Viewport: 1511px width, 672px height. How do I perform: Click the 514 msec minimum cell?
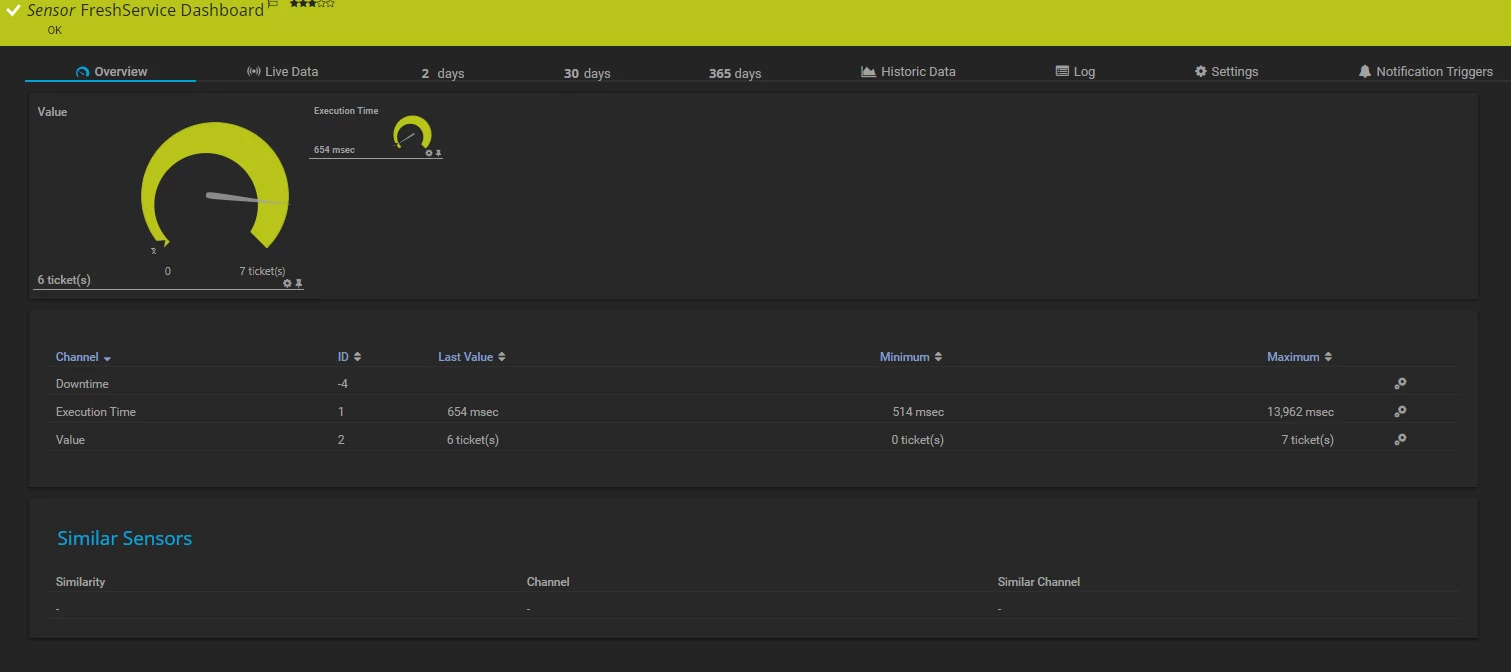(x=918, y=412)
